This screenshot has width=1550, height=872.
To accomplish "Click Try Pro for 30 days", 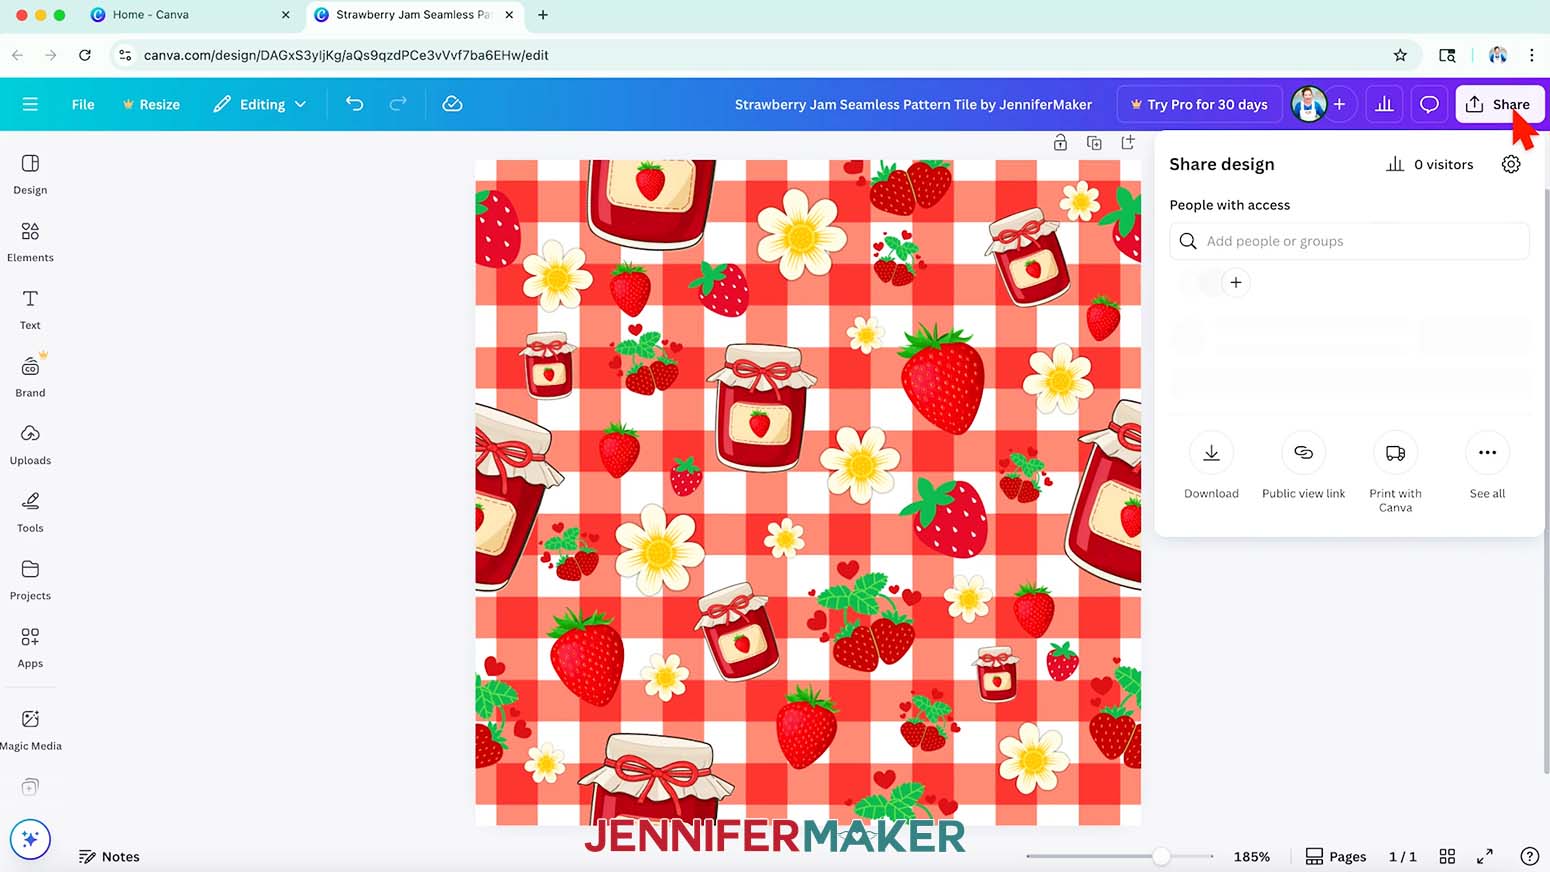I will pyautogui.click(x=1199, y=104).
